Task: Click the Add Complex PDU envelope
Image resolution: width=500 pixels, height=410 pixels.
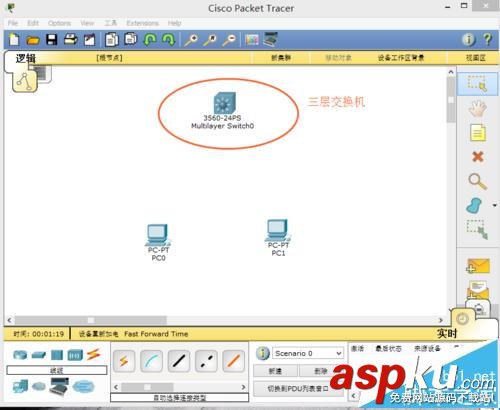Action: coord(478,289)
